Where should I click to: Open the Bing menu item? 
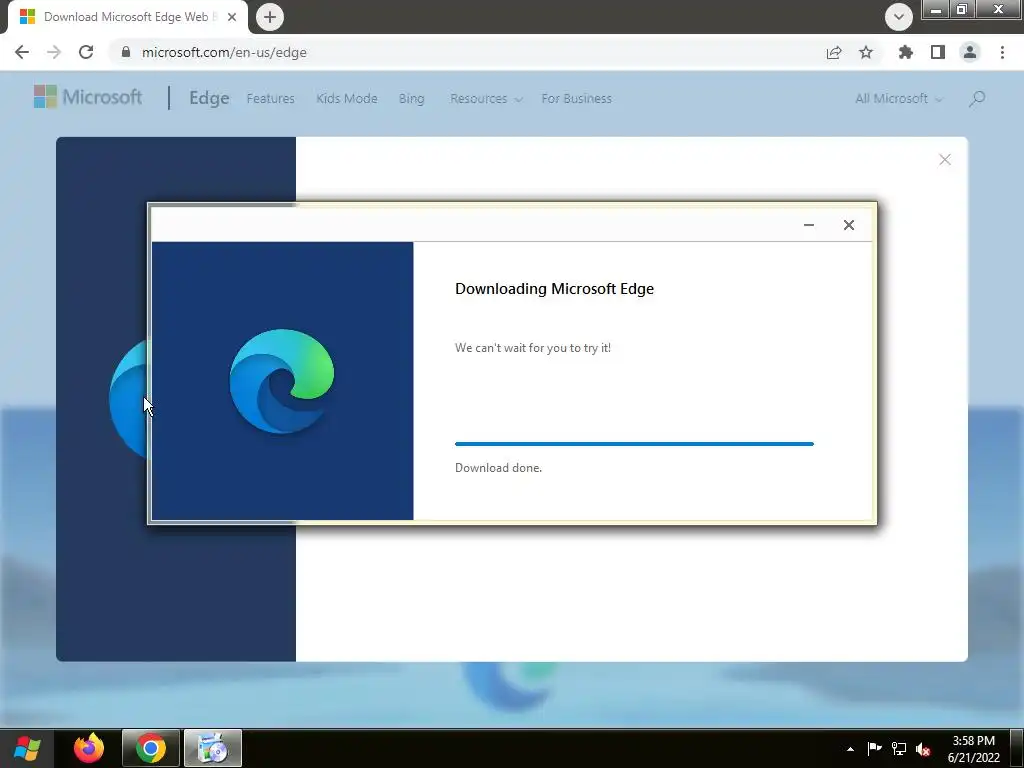click(x=411, y=99)
